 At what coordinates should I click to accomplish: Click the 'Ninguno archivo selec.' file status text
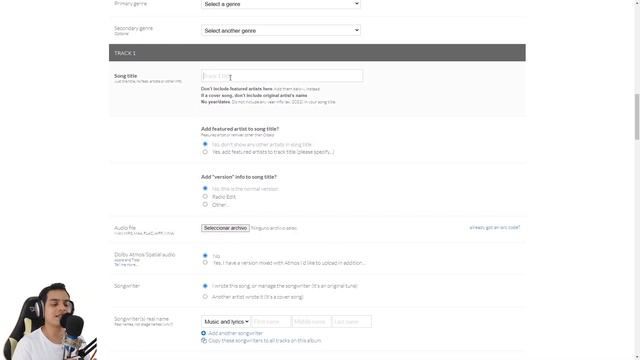274,228
